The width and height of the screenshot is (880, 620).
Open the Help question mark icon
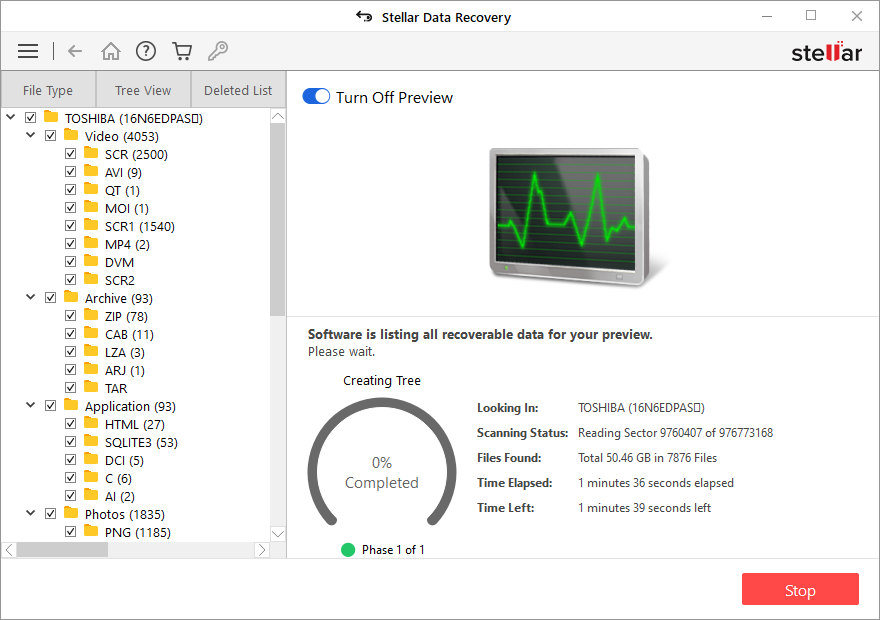click(146, 51)
